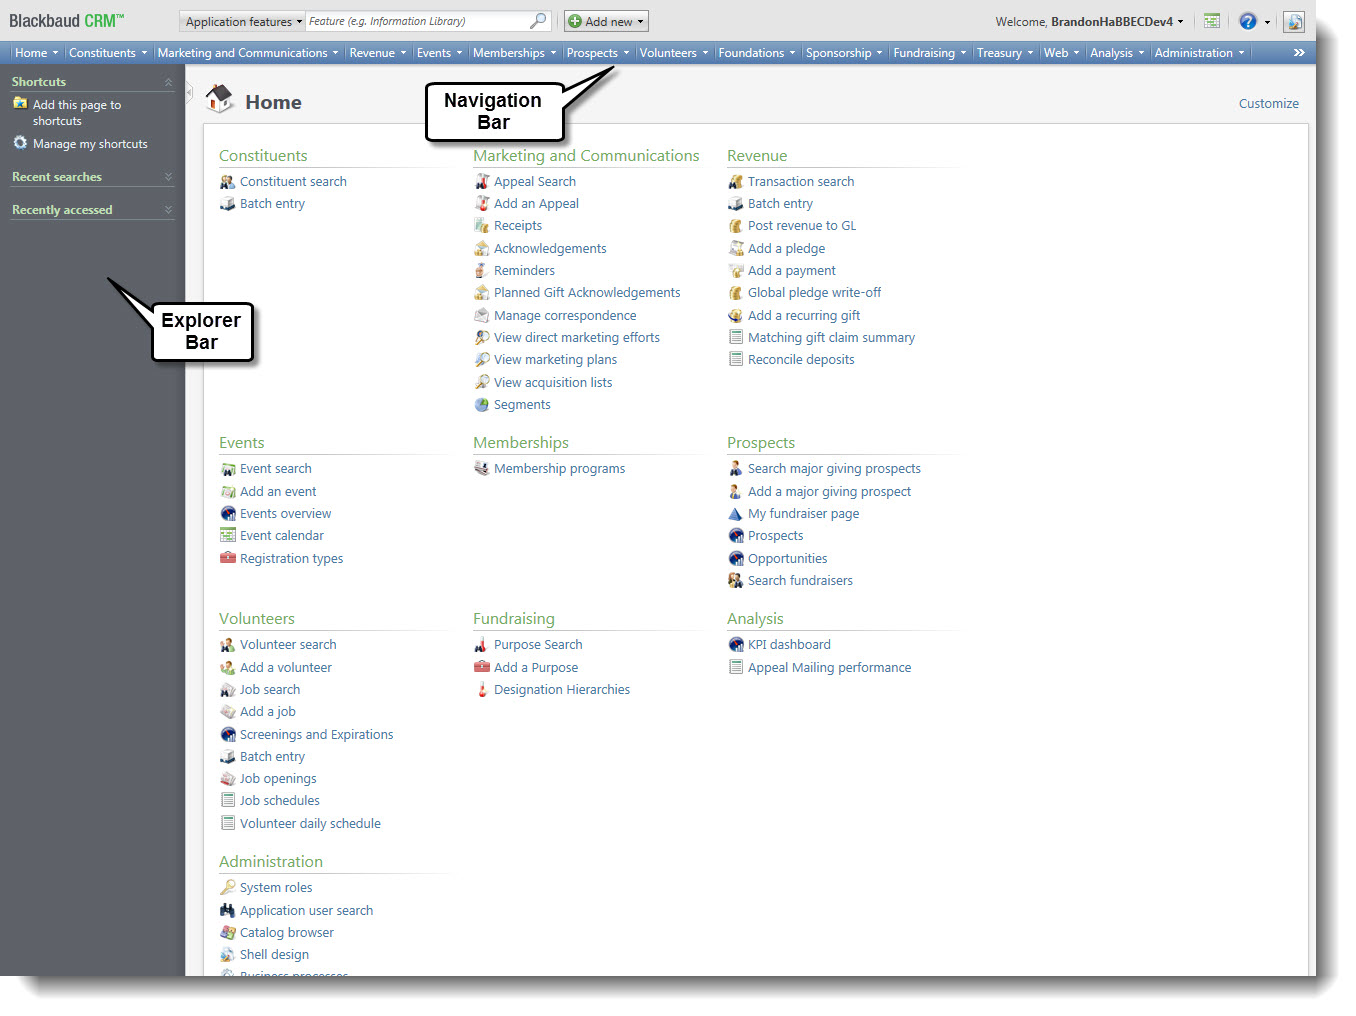Screen dimensions: 1356x1016
Task: Open the Add new dropdown button
Action: [x=606, y=21]
